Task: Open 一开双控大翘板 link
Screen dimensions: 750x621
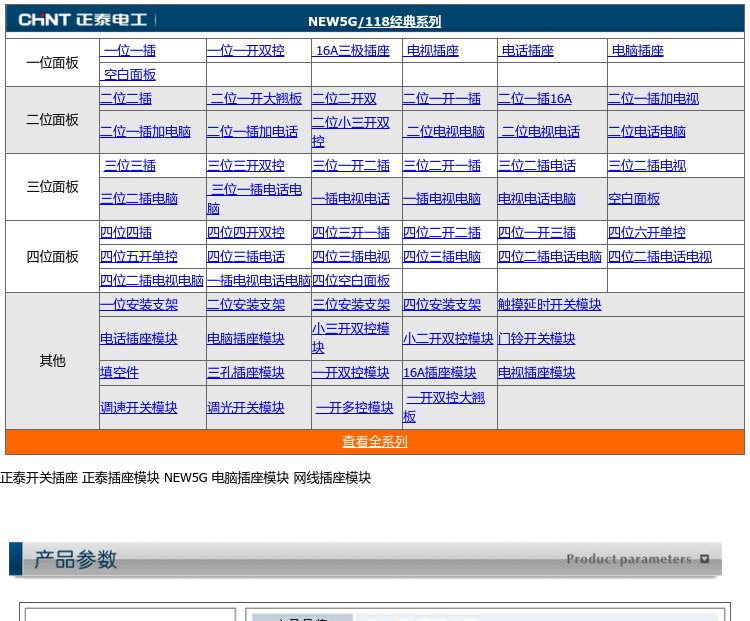Action: point(444,407)
